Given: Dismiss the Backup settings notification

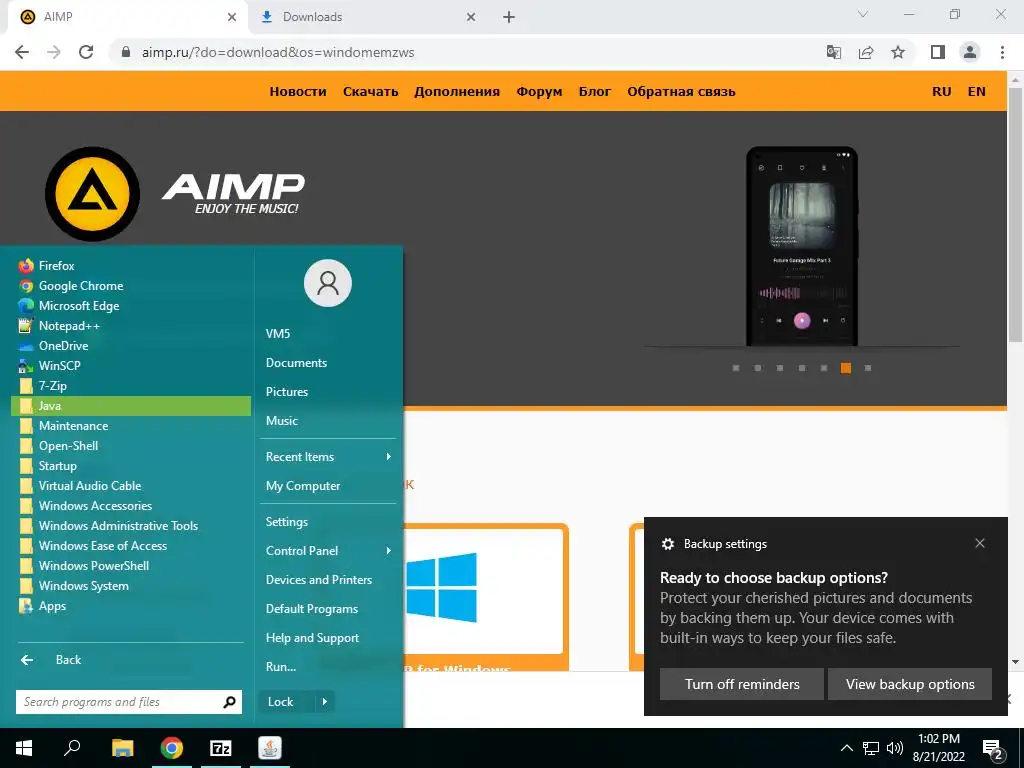Looking at the screenshot, I should 980,543.
